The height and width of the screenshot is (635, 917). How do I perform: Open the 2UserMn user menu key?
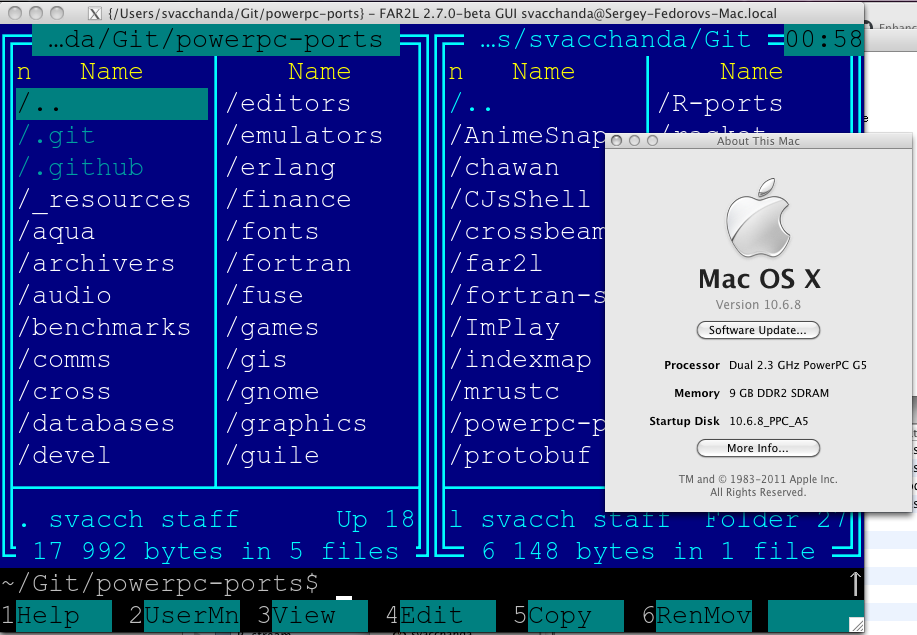tap(184, 616)
